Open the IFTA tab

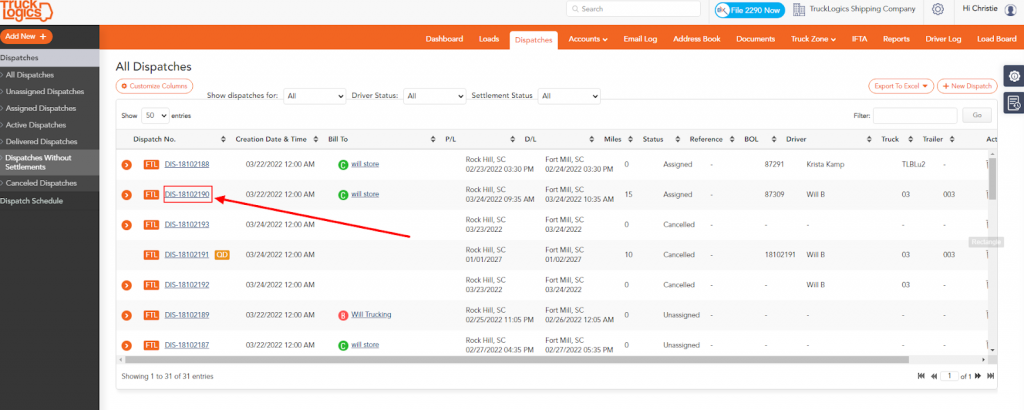[x=859, y=39]
